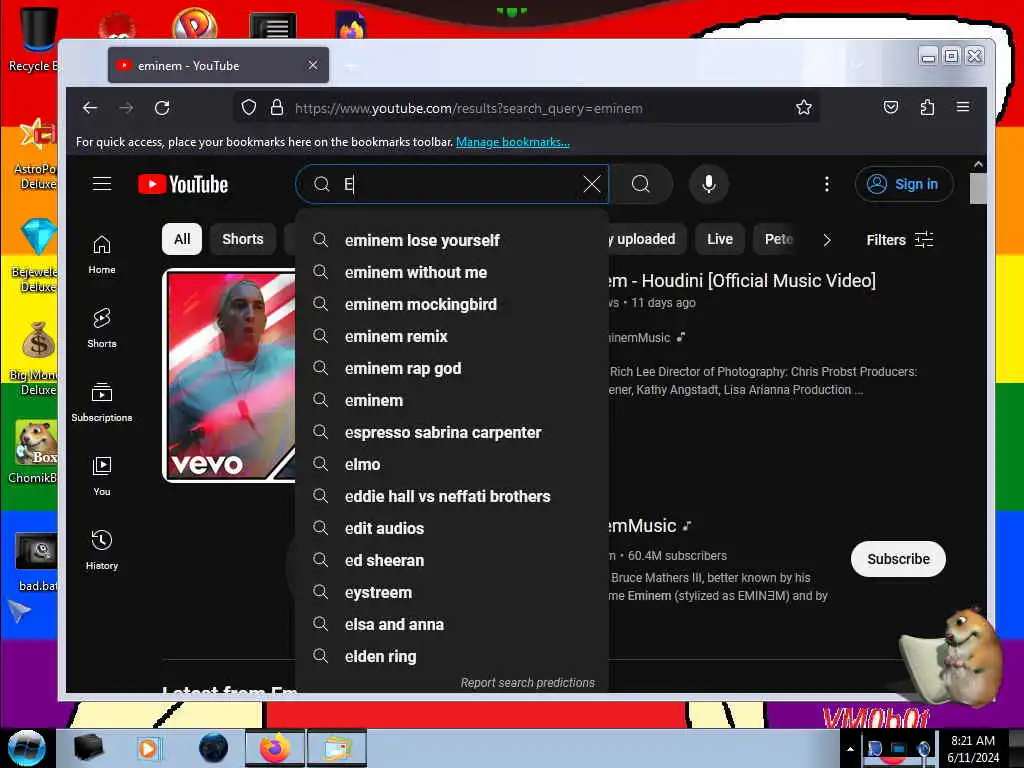Choose suggestion elmo
Viewport: 1024px width, 768px height.
pyautogui.click(x=452, y=464)
